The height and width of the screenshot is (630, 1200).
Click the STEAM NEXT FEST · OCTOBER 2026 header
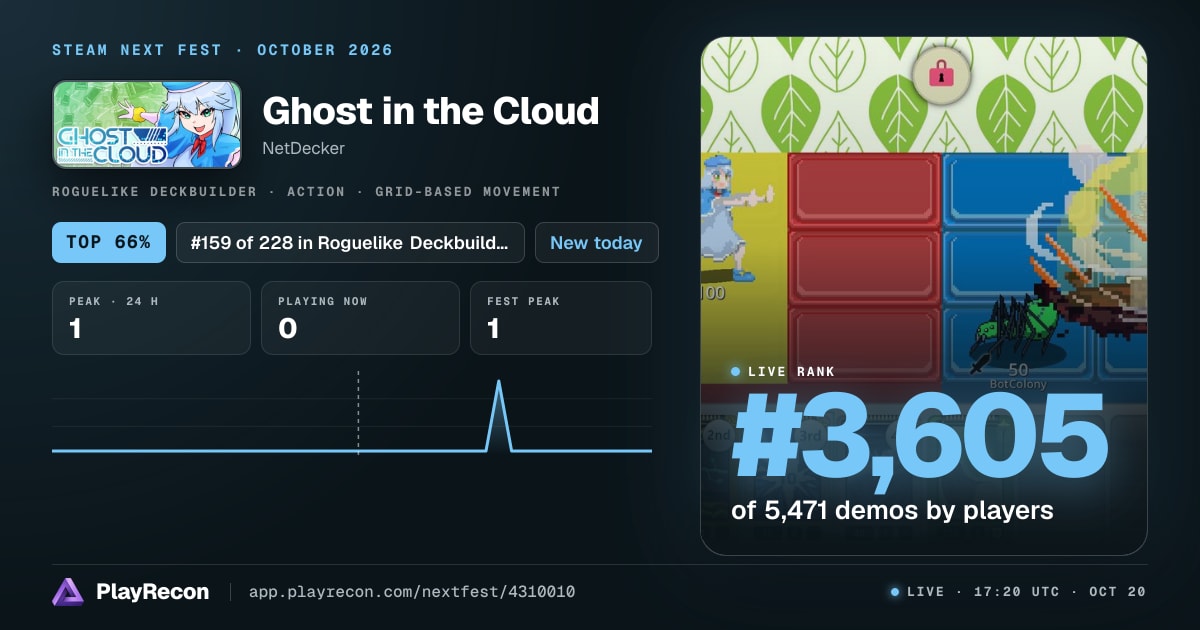pyautogui.click(x=222, y=50)
